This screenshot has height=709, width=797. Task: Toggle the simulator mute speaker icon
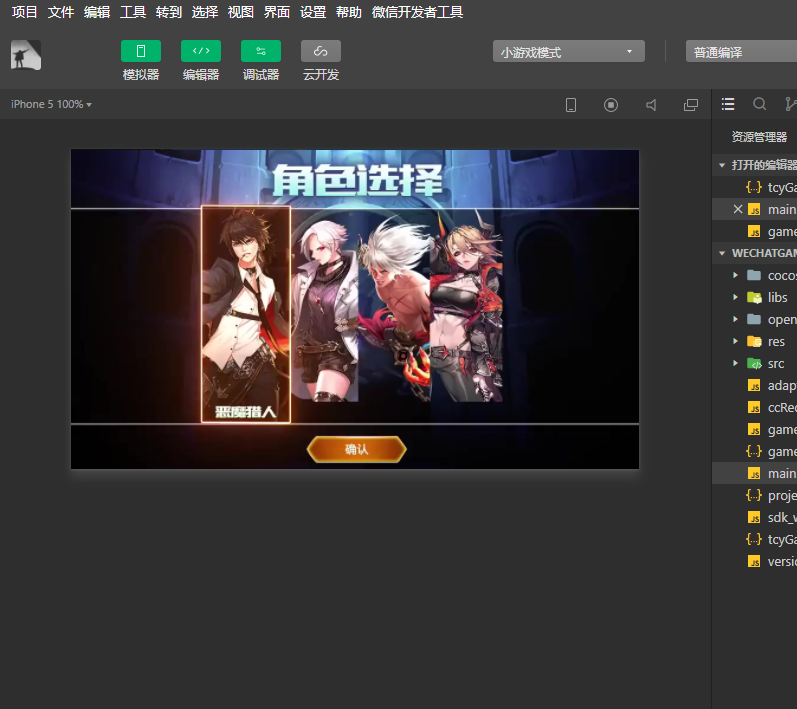point(651,105)
